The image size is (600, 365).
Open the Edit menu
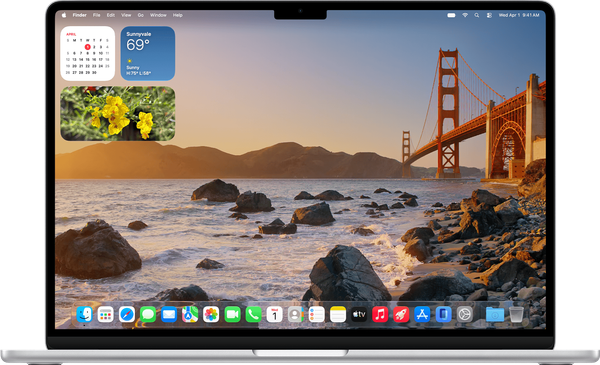(111, 15)
